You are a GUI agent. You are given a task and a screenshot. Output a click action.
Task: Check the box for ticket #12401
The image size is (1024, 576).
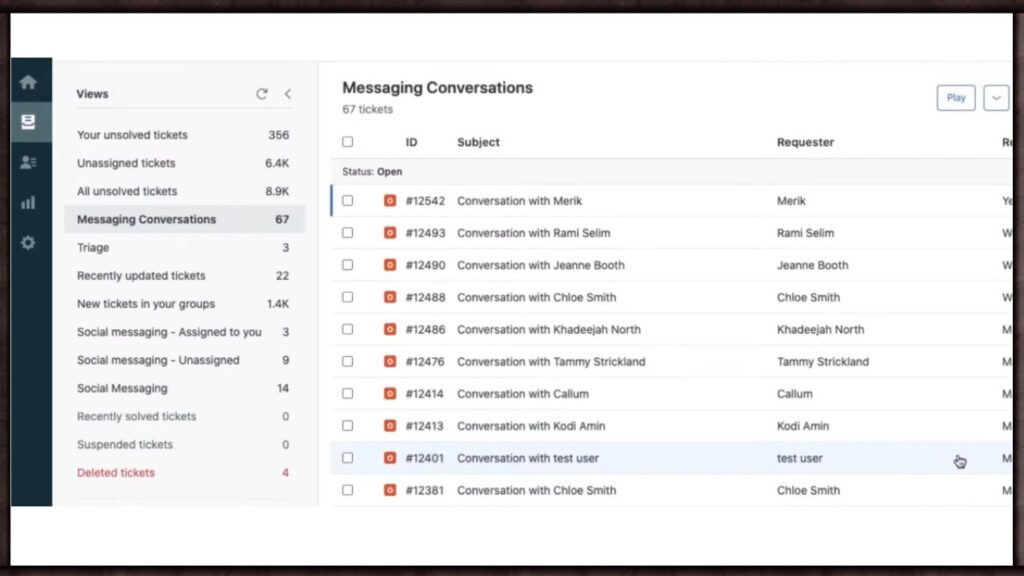click(x=347, y=458)
